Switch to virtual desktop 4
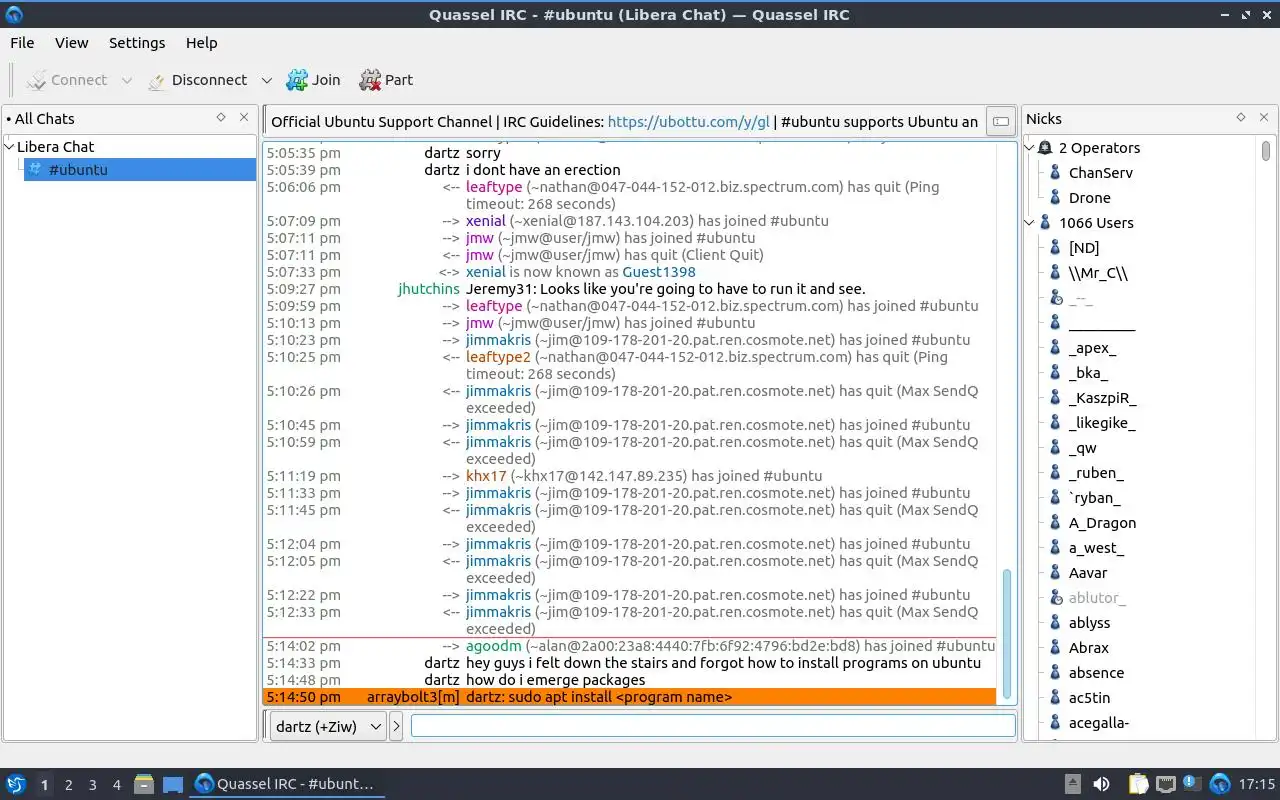The width and height of the screenshot is (1280, 800). click(116, 785)
